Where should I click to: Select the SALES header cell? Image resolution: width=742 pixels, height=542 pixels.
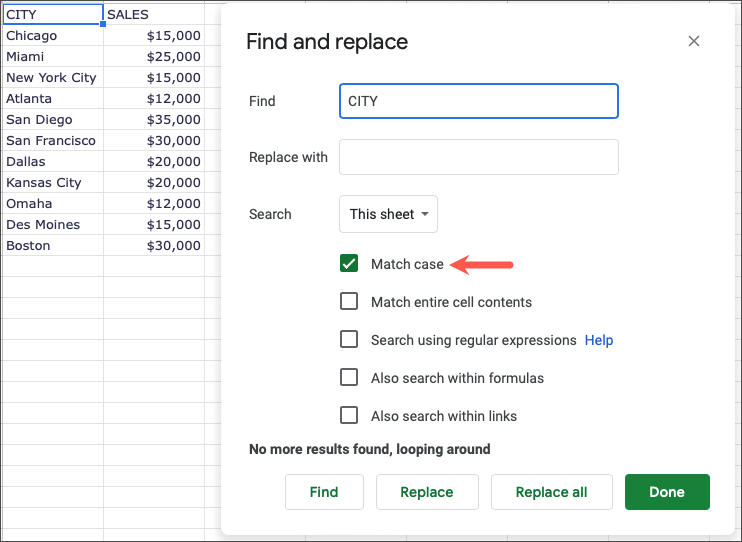pyautogui.click(x=153, y=15)
